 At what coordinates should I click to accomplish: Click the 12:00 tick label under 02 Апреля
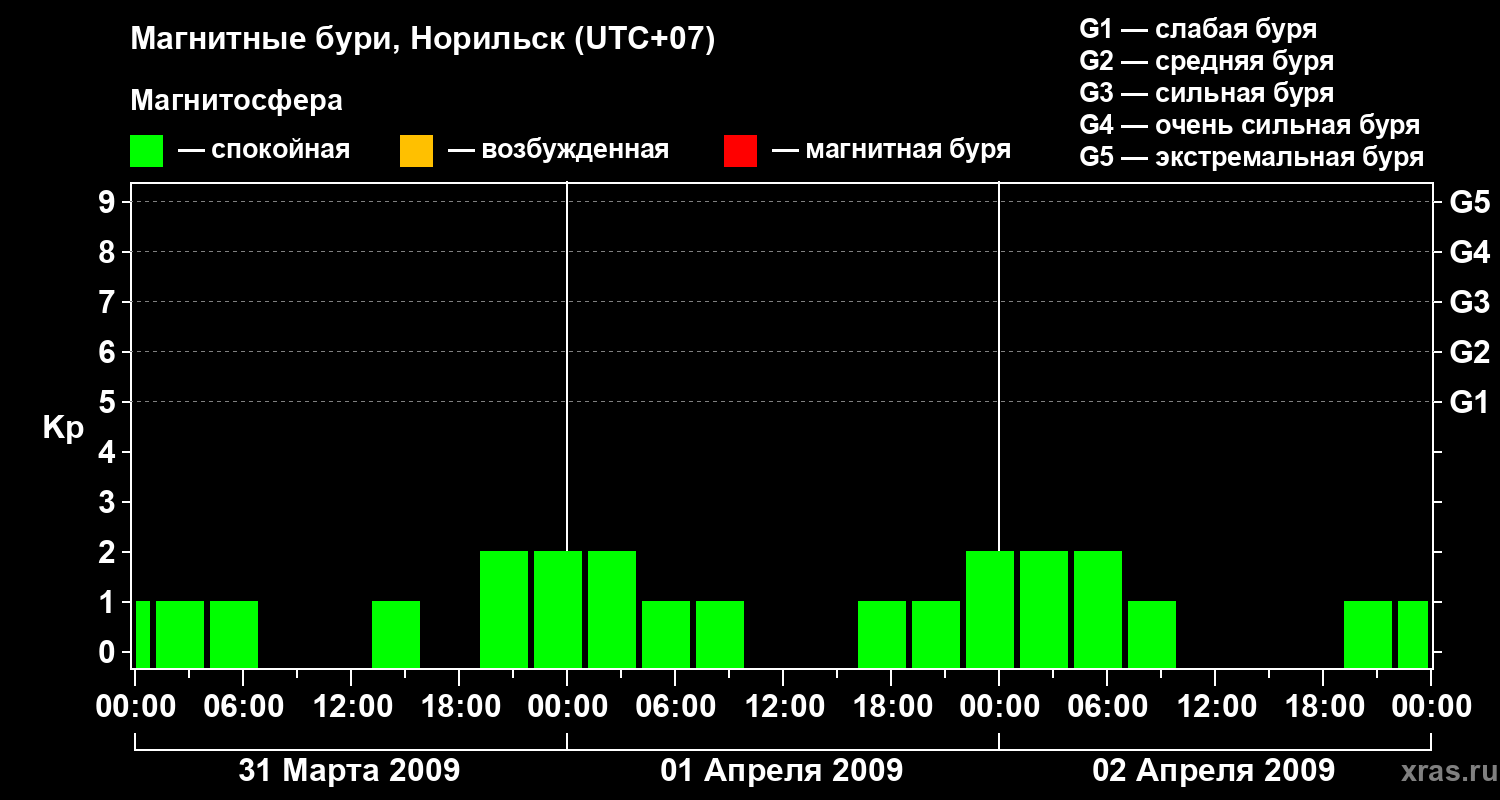[x=1215, y=706]
